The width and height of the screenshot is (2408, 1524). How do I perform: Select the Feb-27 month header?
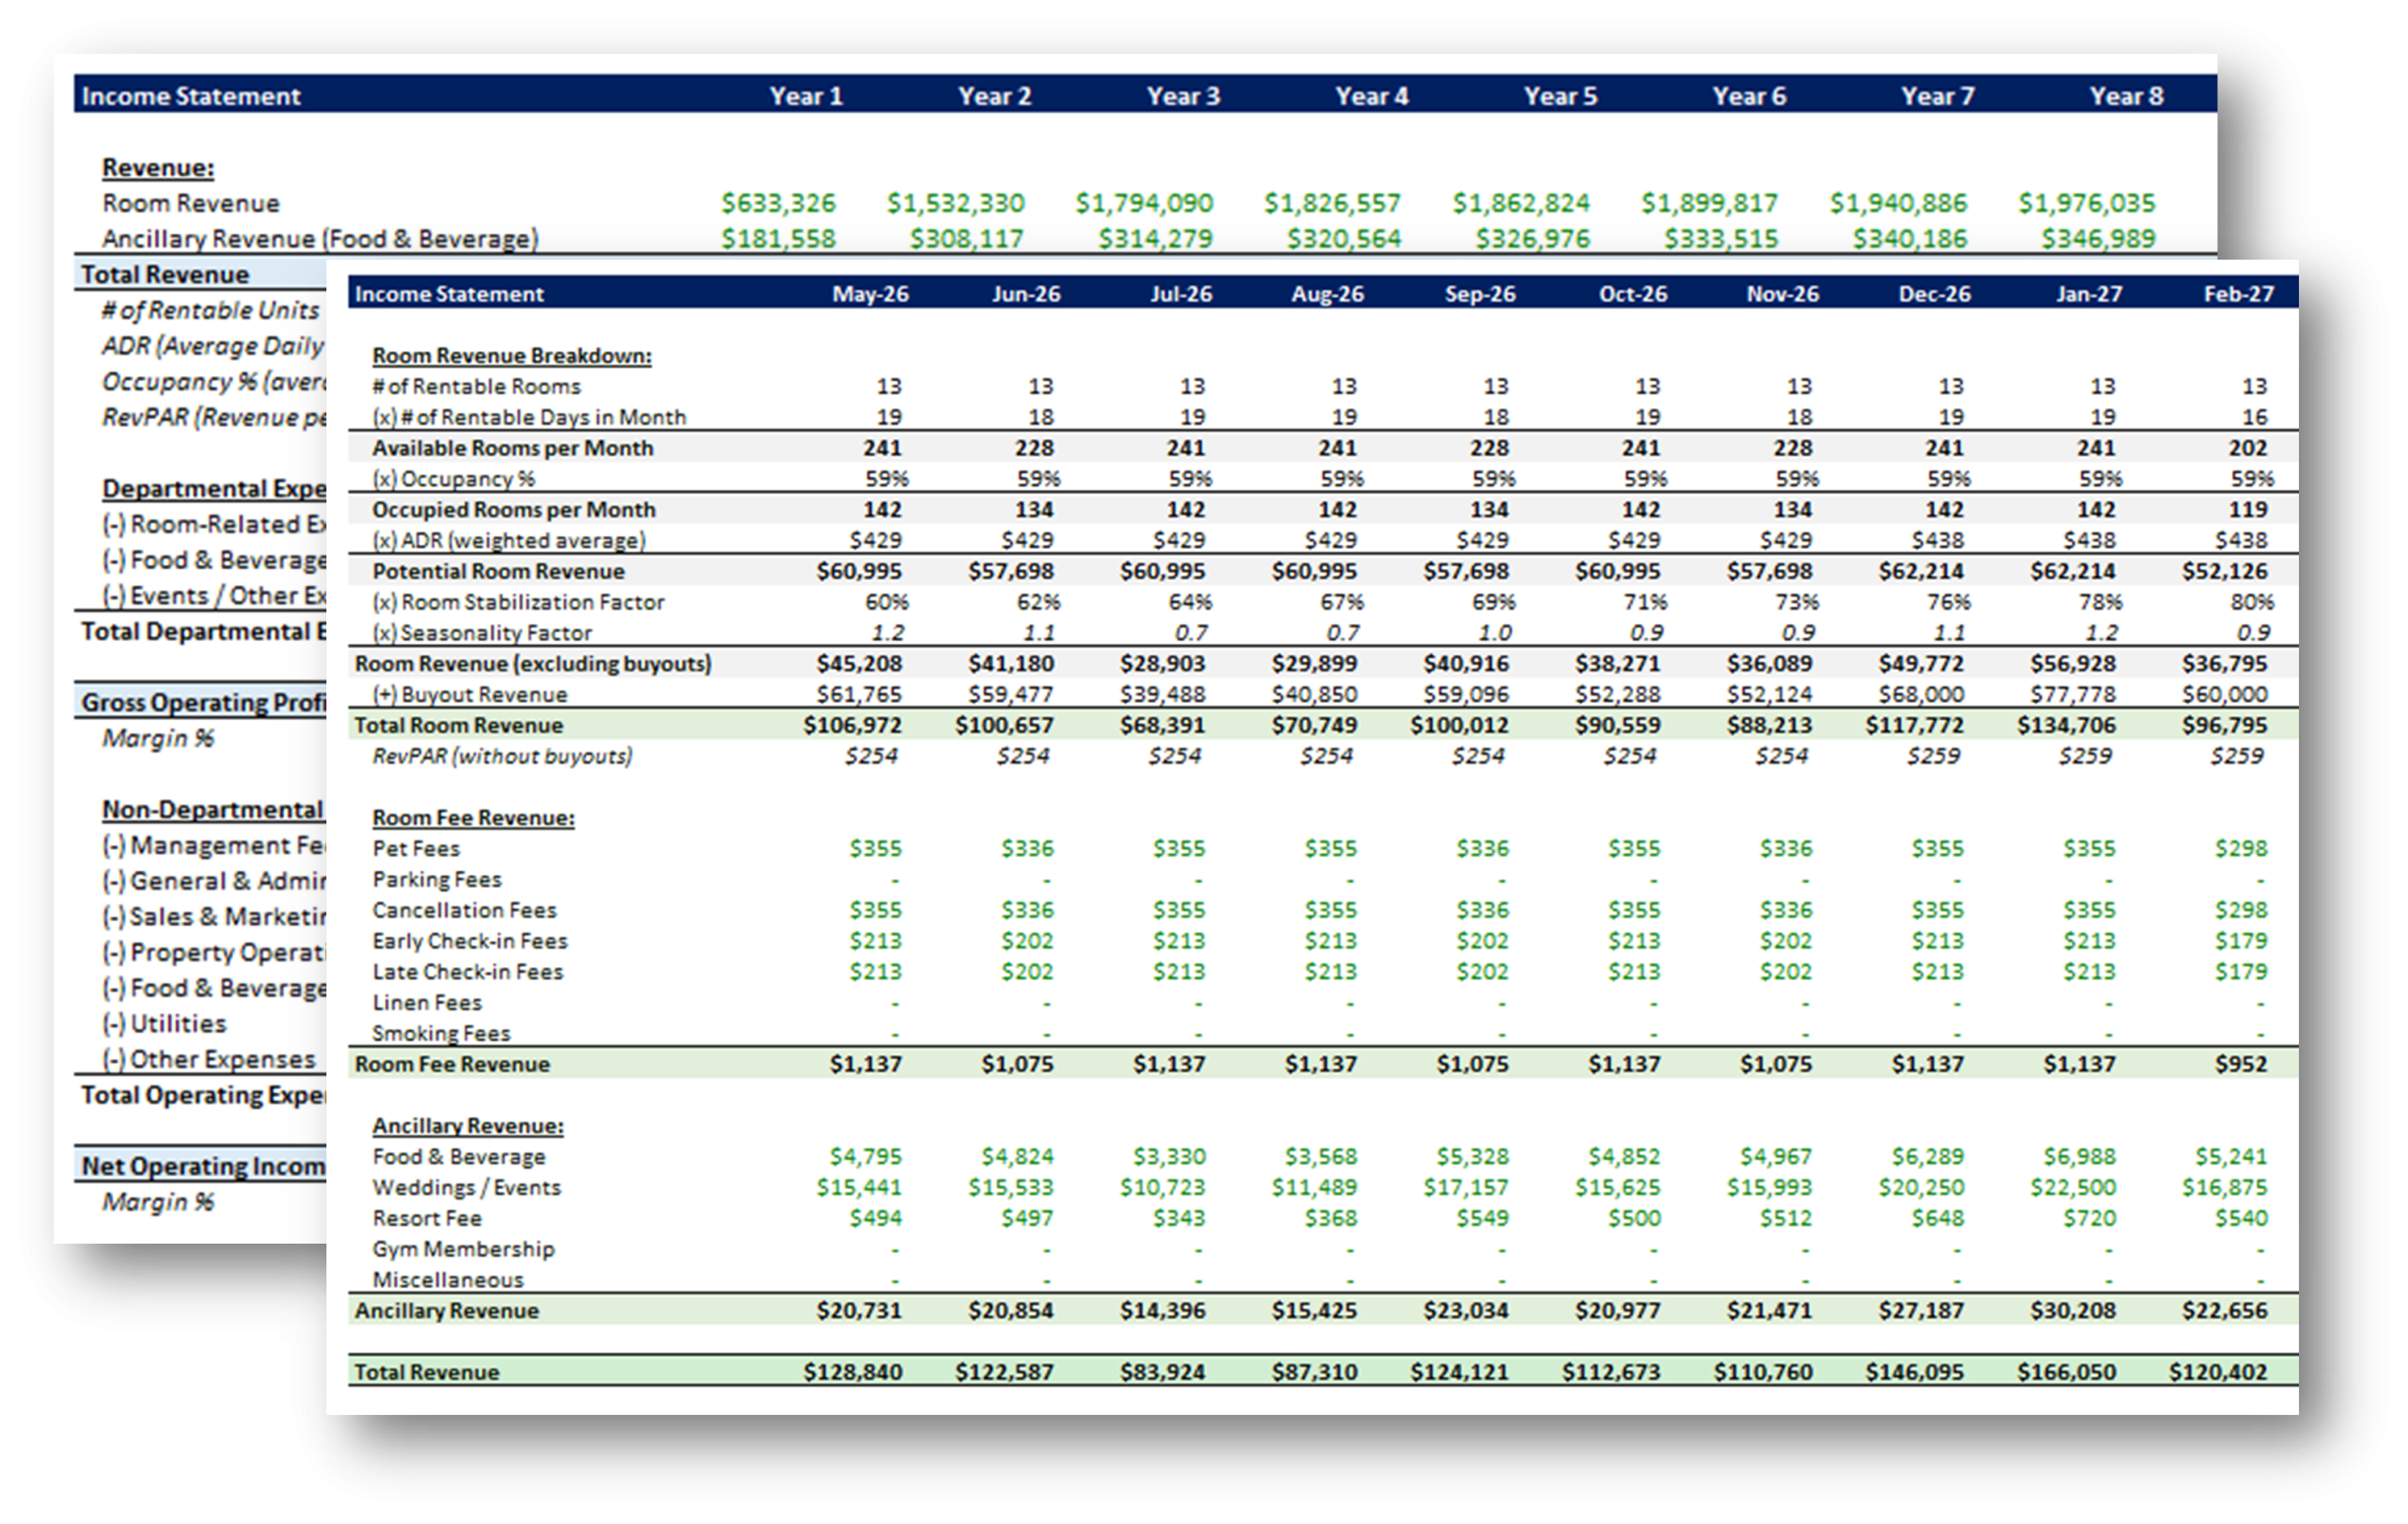coord(2238,294)
